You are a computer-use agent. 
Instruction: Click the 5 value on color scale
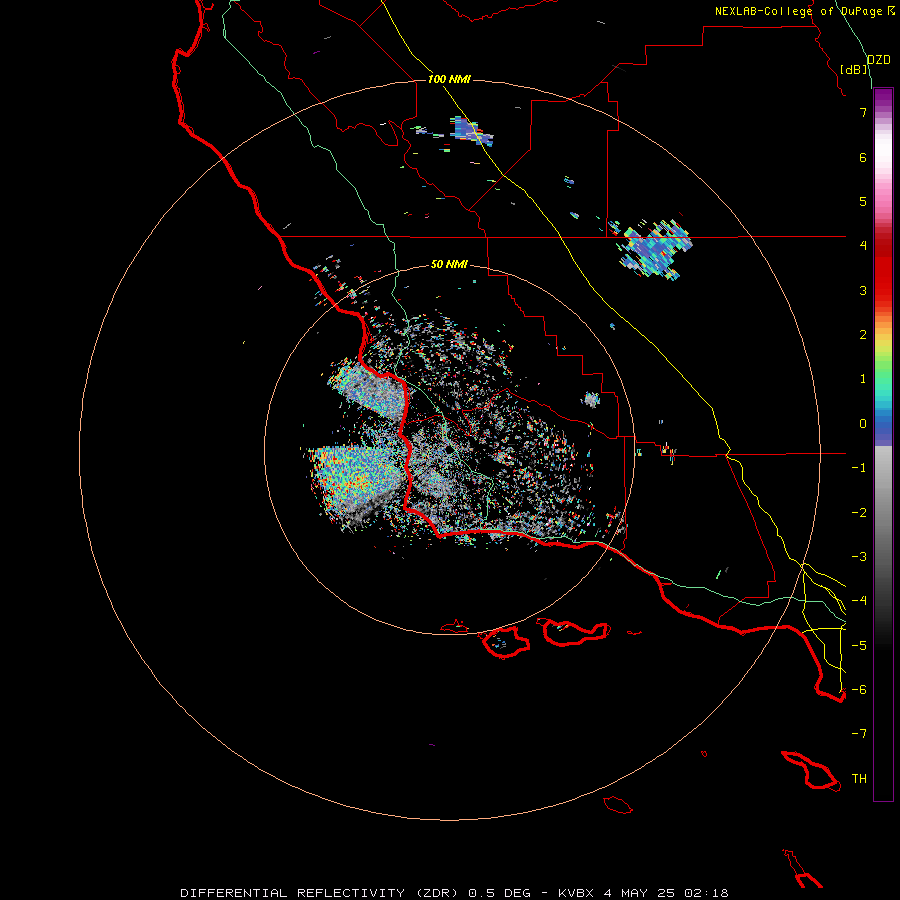point(863,201)
